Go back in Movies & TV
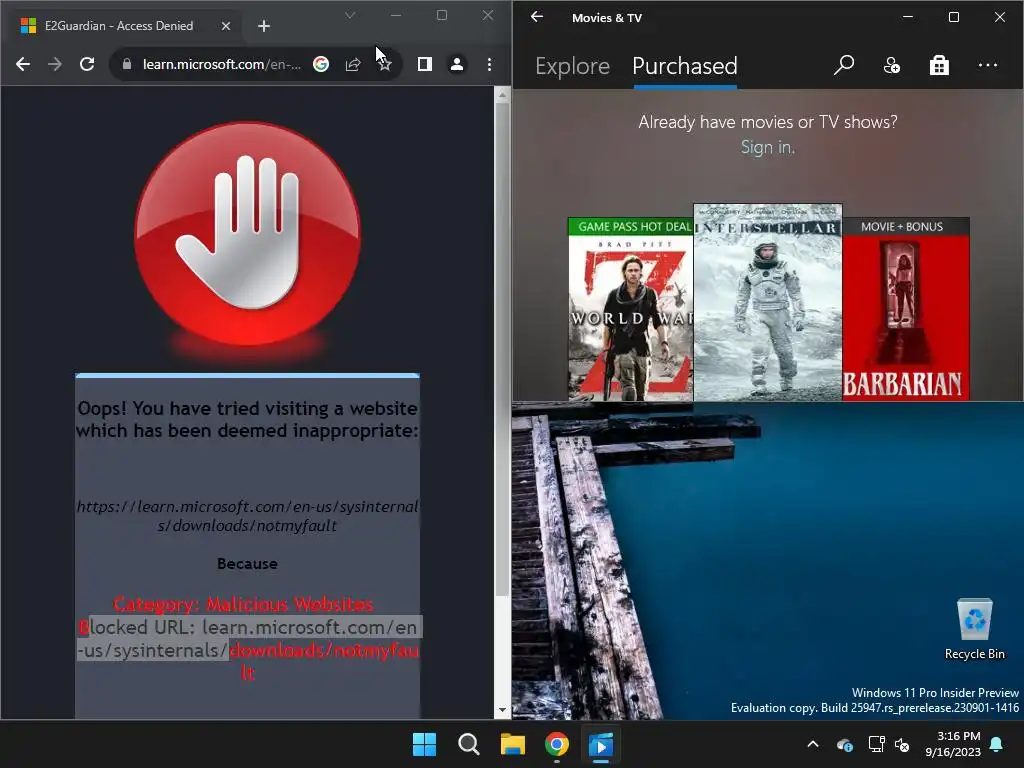Image resolution: width=1024 pixels, height=768 pixels. [537, 17]
